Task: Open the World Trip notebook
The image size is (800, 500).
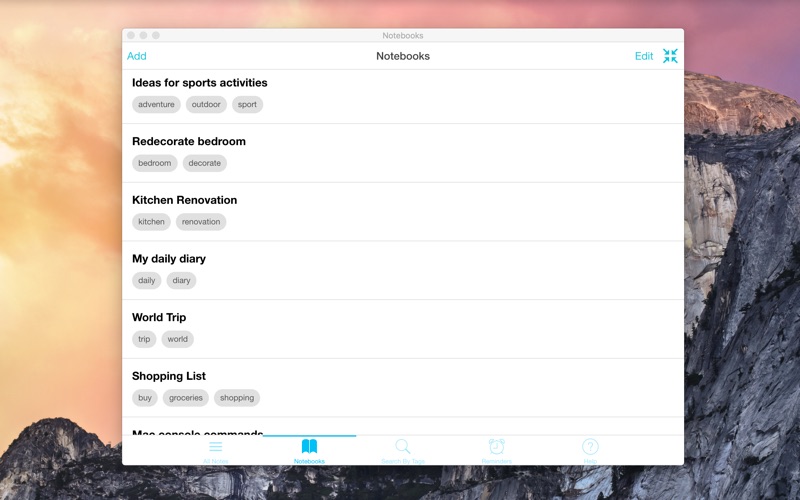Action: pos(403,329)
